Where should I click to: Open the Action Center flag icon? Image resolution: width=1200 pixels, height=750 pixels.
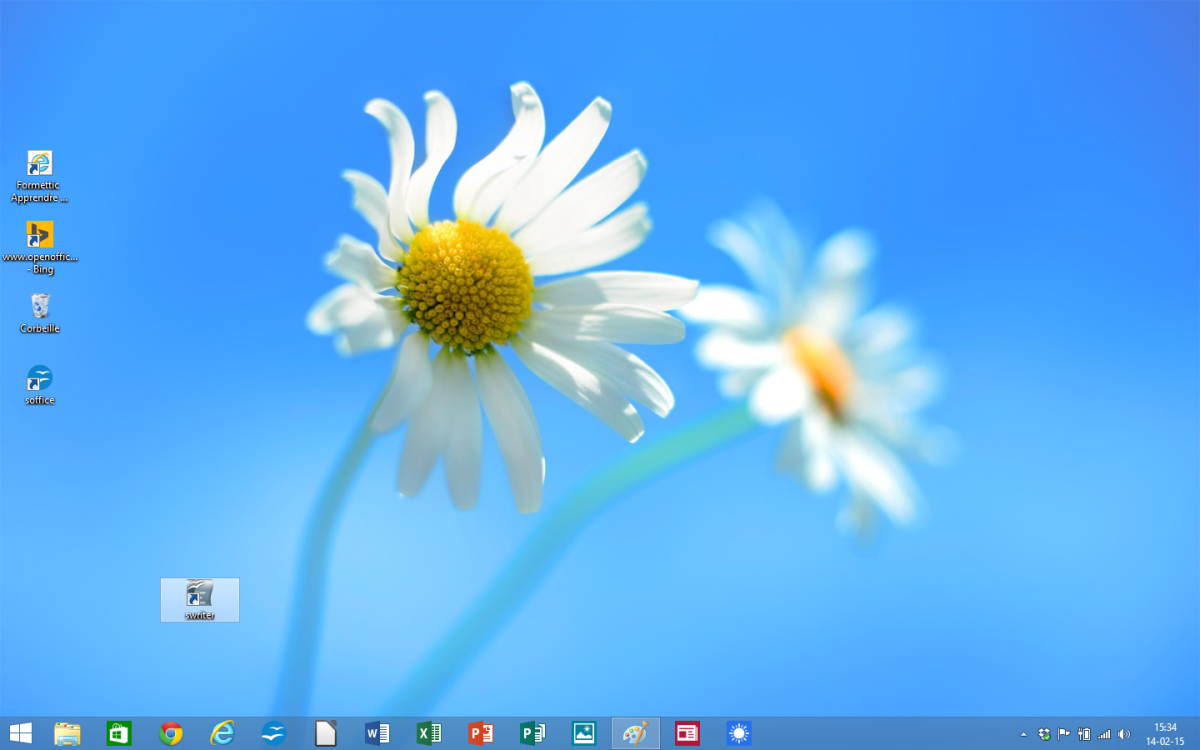1064,734
